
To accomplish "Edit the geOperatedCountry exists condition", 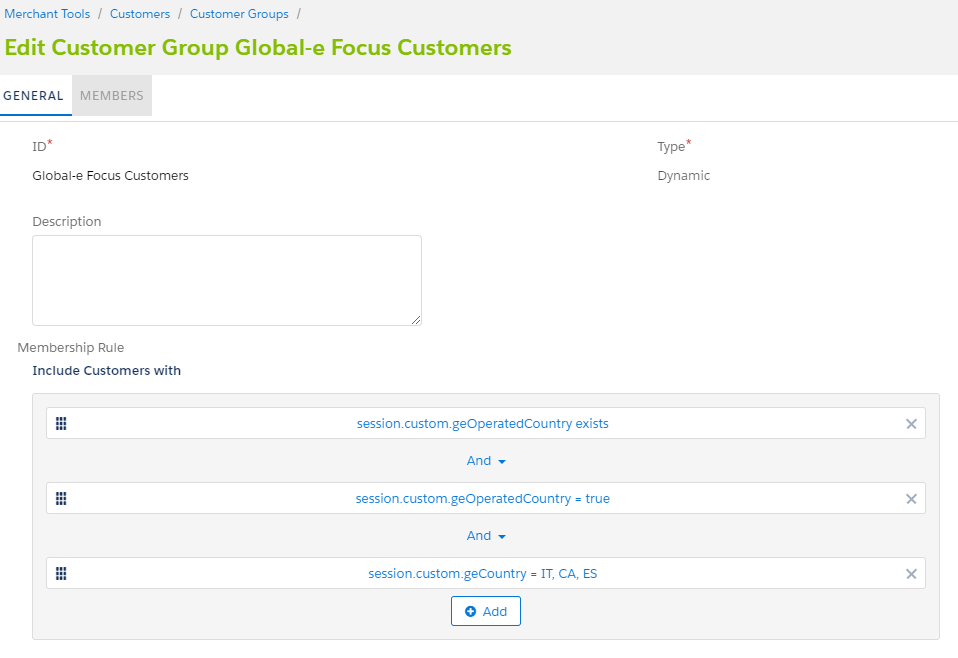I will [x=483, y=423].
